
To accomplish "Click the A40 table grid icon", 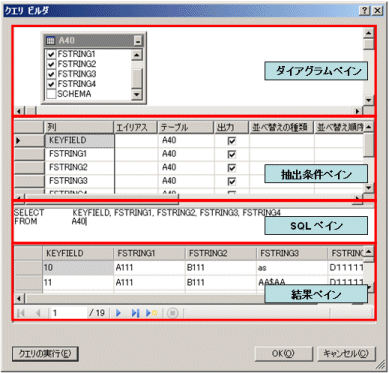I will (x=51, y=41).
